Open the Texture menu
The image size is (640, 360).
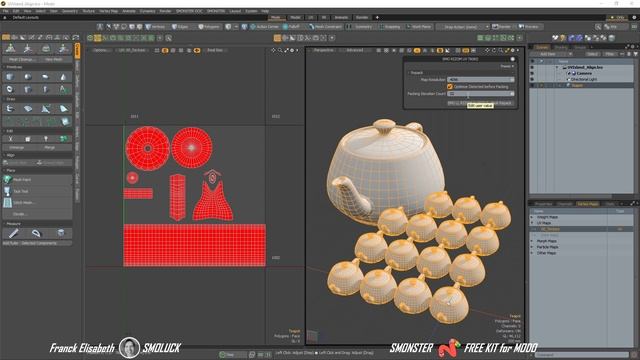89,11
